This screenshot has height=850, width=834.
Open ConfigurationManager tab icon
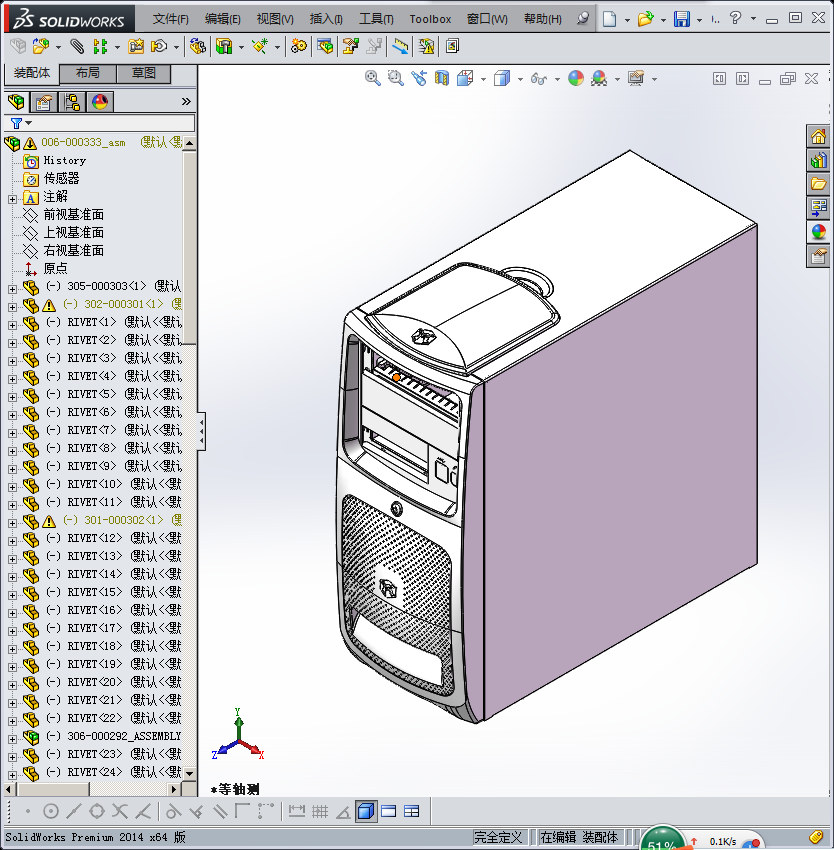pyautogui.click(x=72, y=101)
